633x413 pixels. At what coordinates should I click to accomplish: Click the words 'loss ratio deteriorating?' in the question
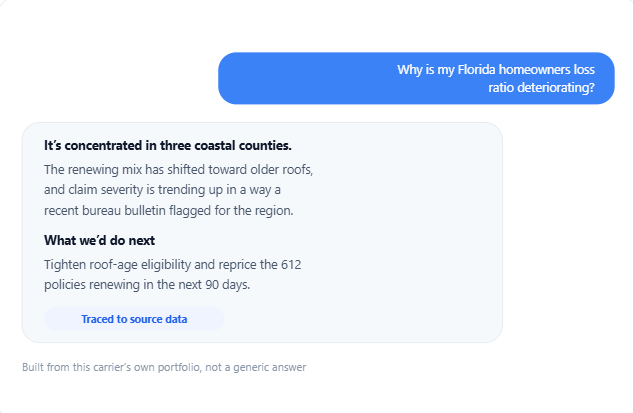[542, 78]
